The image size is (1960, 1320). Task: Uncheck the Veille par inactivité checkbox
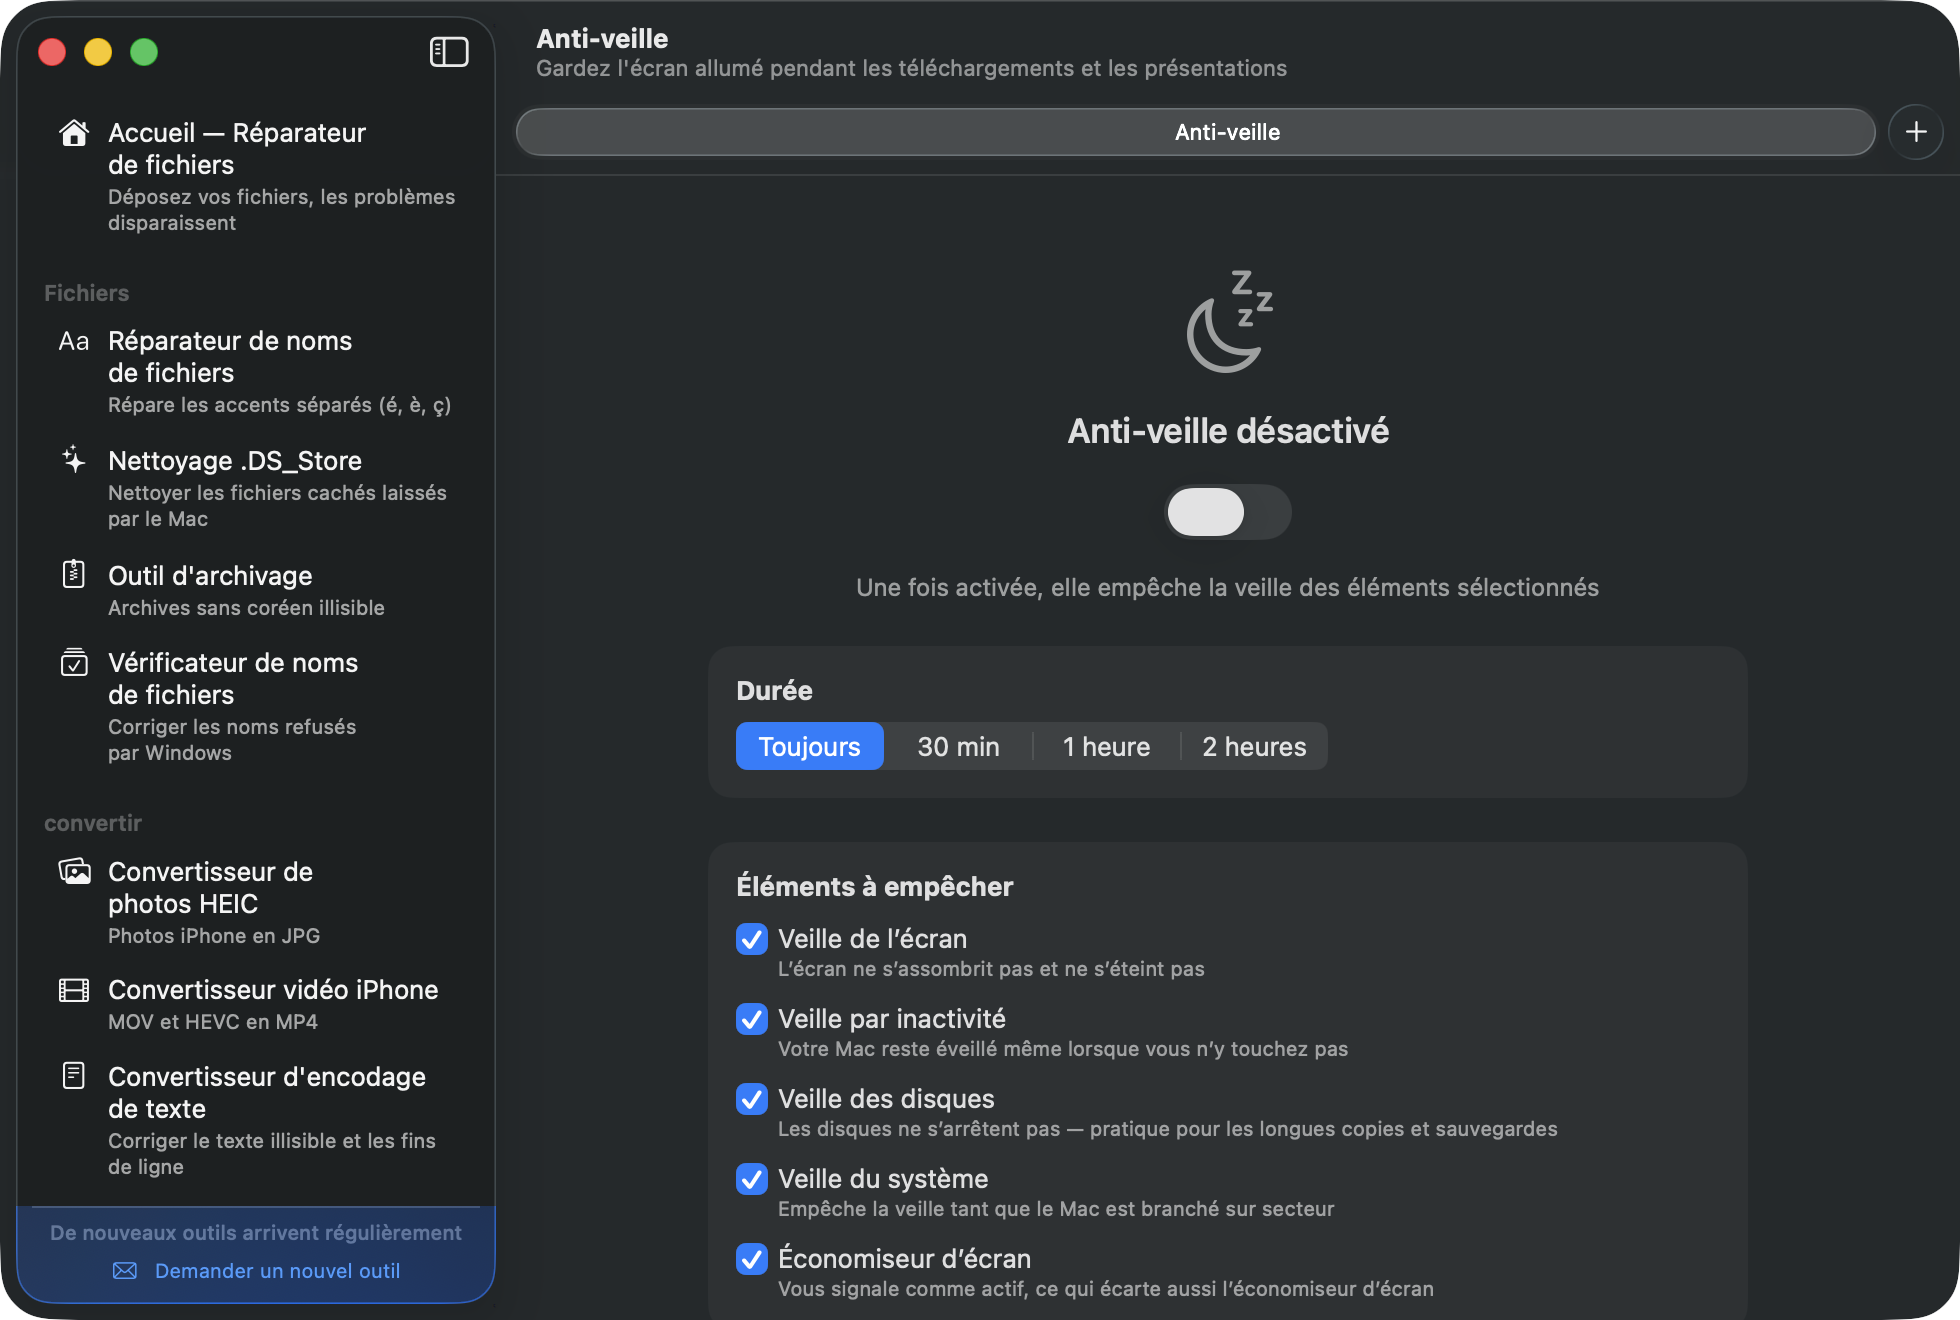tap(752, 1019)
